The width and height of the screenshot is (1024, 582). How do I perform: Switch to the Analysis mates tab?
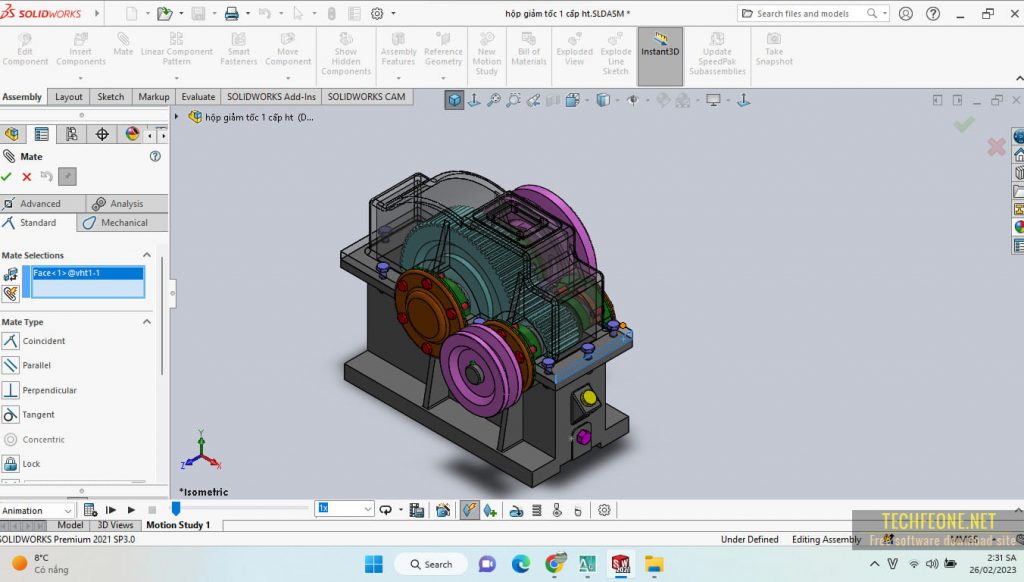pyautogui.click(x=127, y=204)
